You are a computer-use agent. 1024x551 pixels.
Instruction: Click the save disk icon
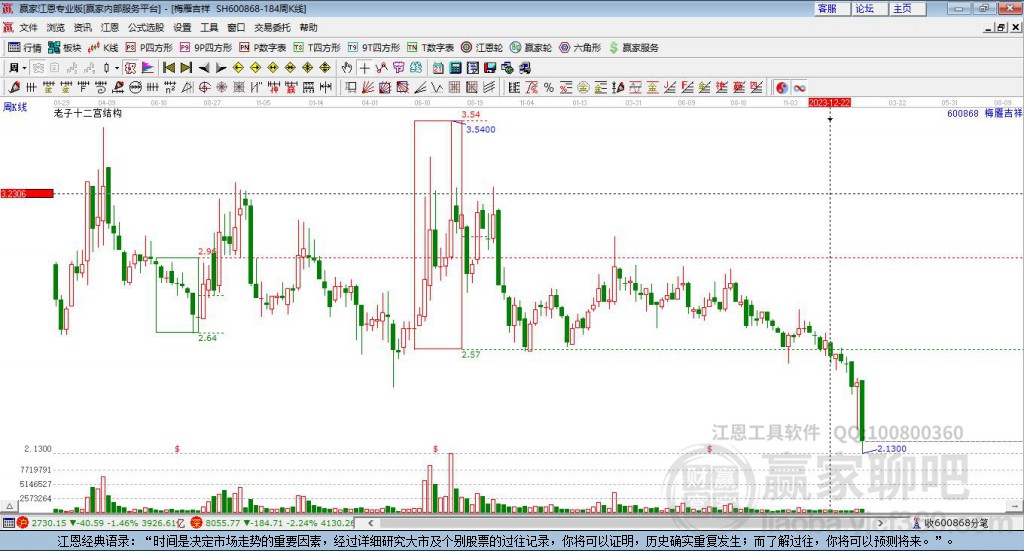click(490, 68)
